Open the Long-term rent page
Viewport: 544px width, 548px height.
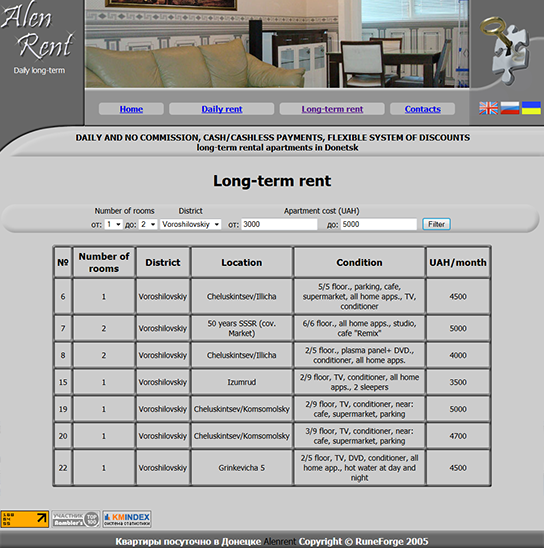pyautogui.click(x=332, y=109)
